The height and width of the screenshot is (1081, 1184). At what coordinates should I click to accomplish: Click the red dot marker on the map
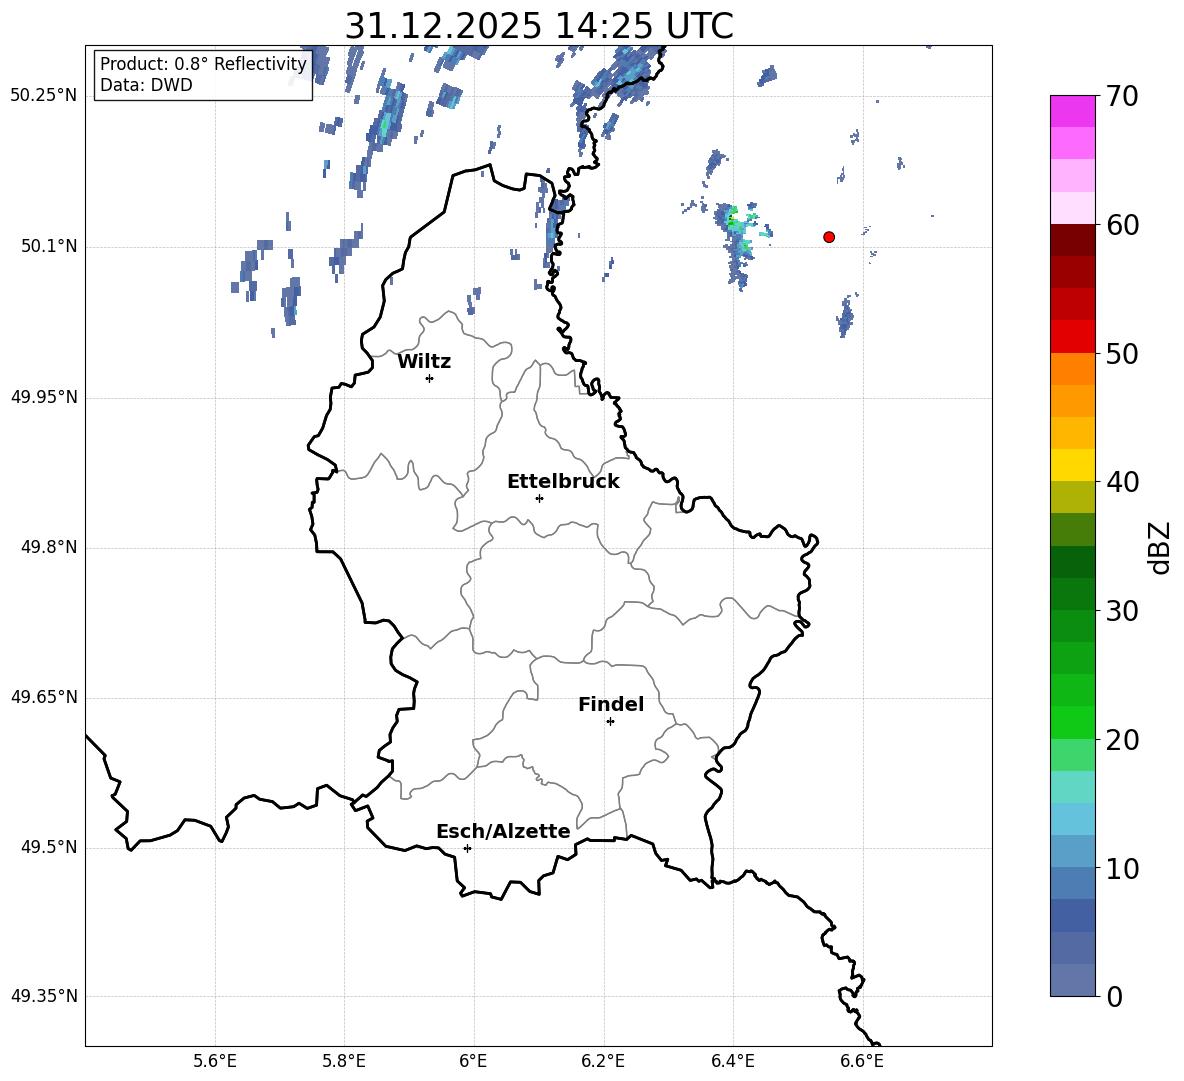click(x=829, y=237)
